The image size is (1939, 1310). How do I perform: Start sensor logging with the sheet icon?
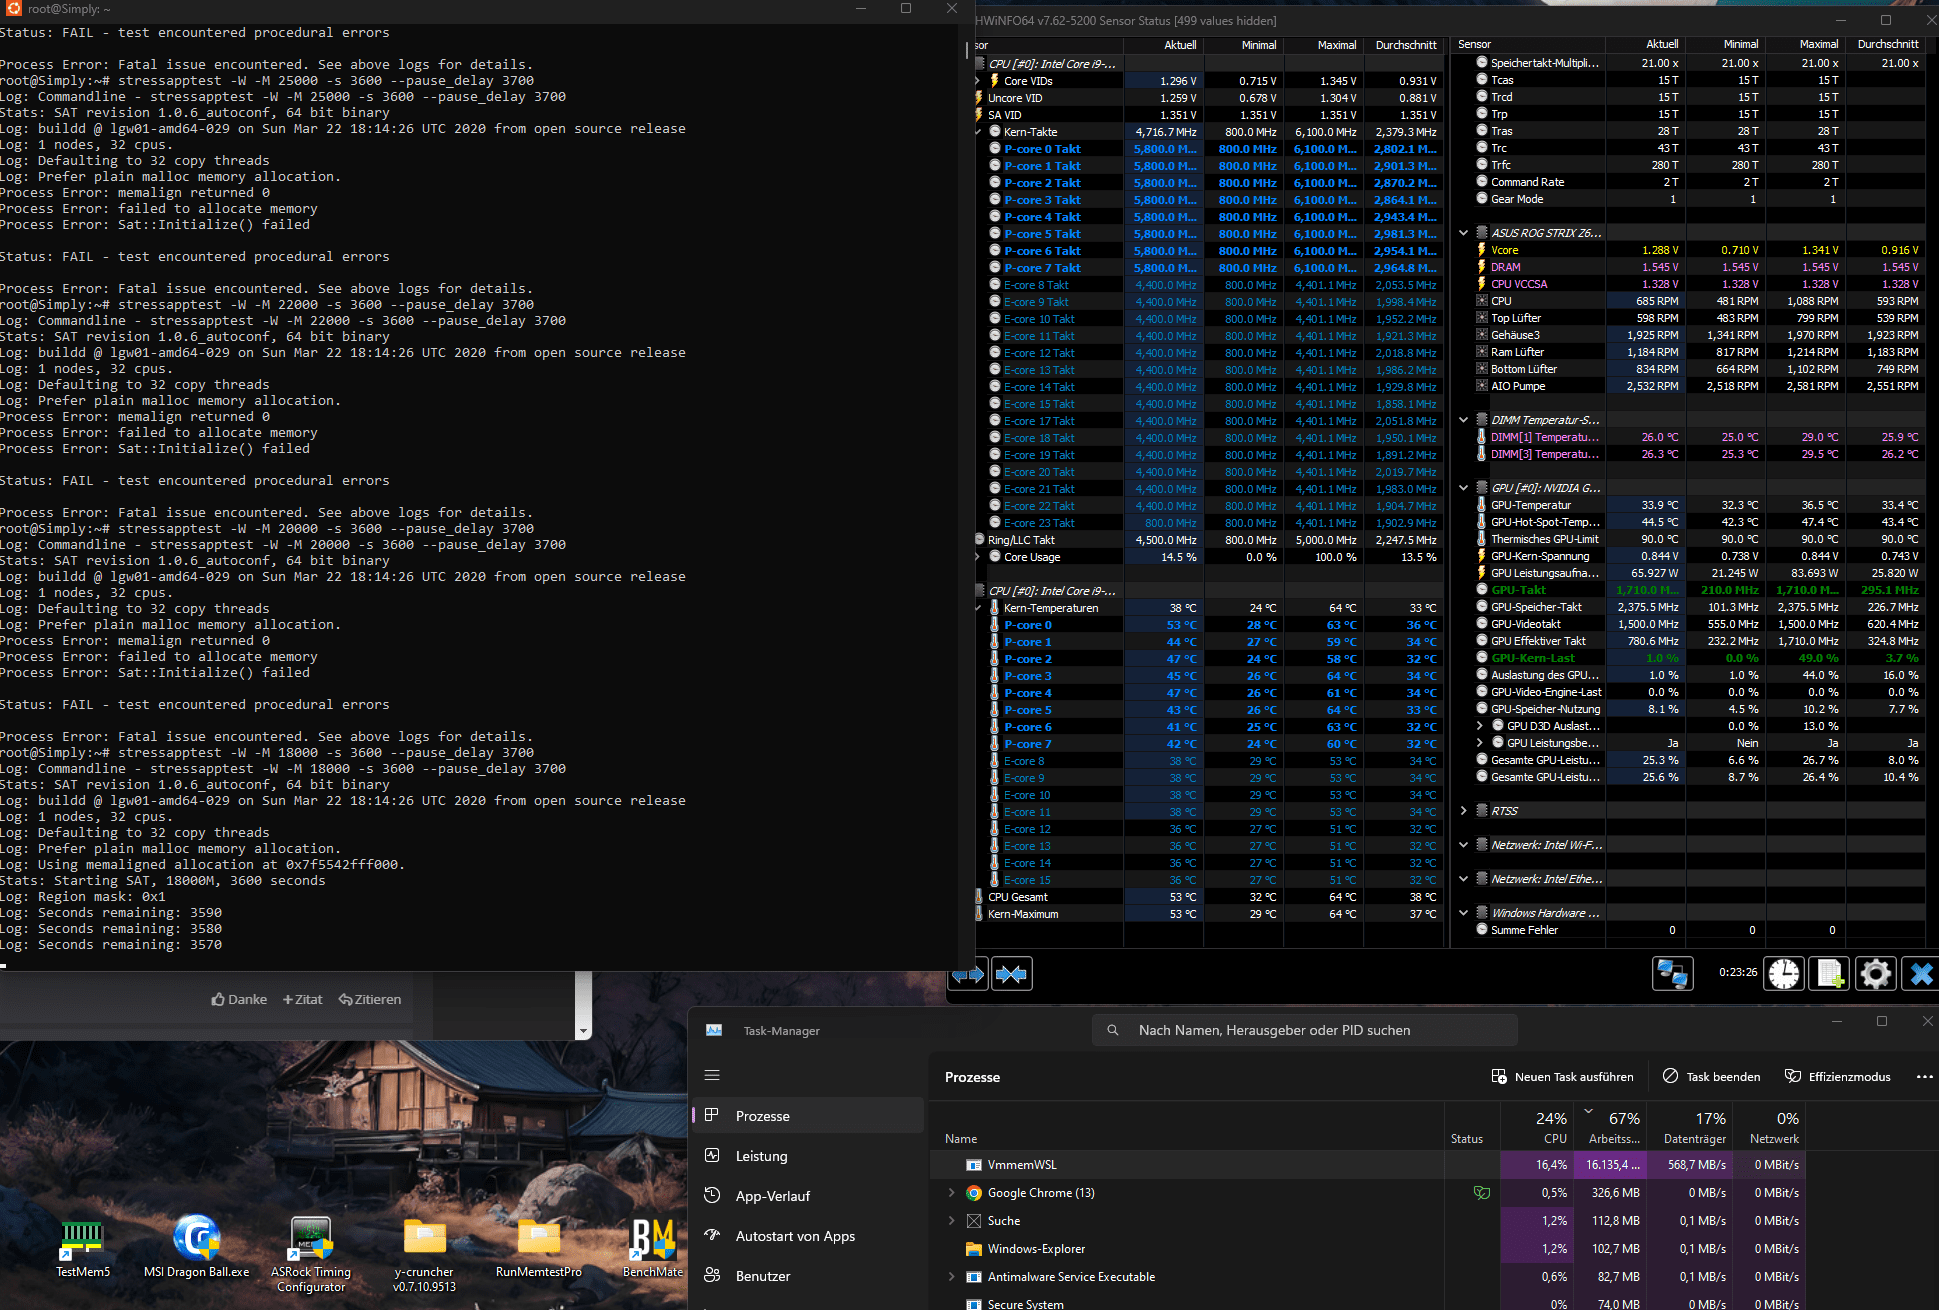(1830, 973)
